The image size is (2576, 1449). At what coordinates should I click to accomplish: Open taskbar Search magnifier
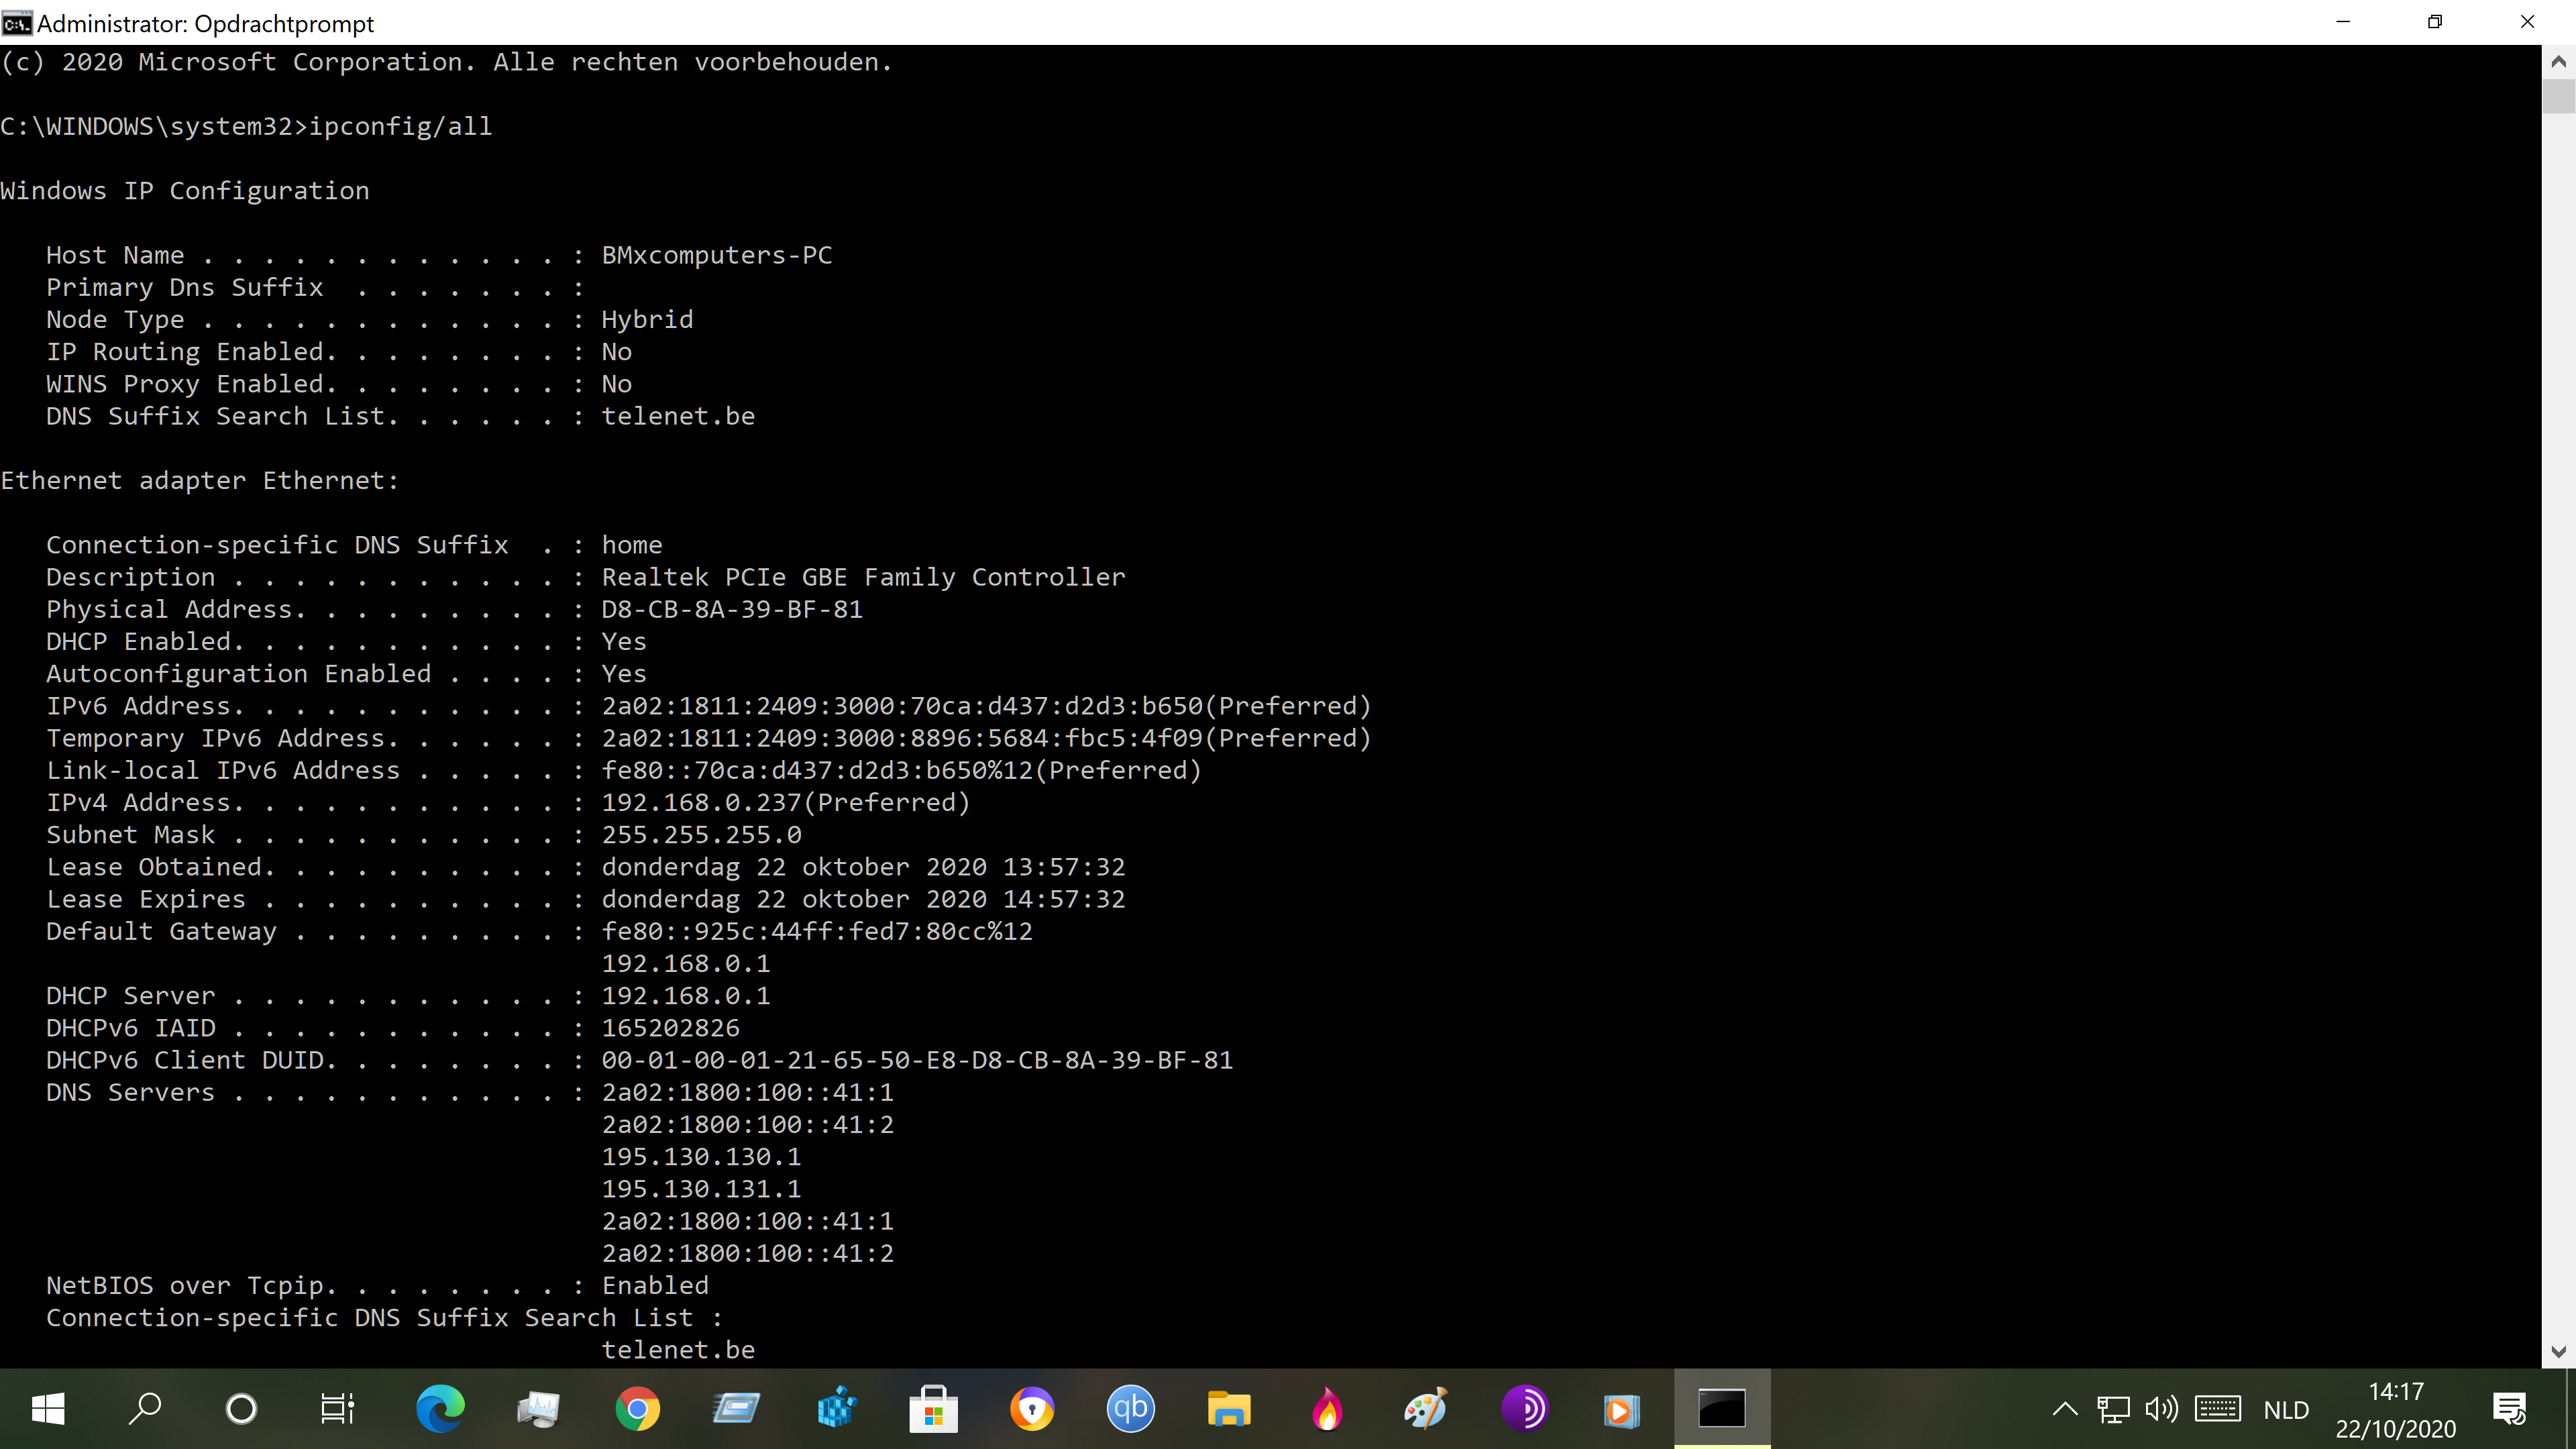(145, 1409)
